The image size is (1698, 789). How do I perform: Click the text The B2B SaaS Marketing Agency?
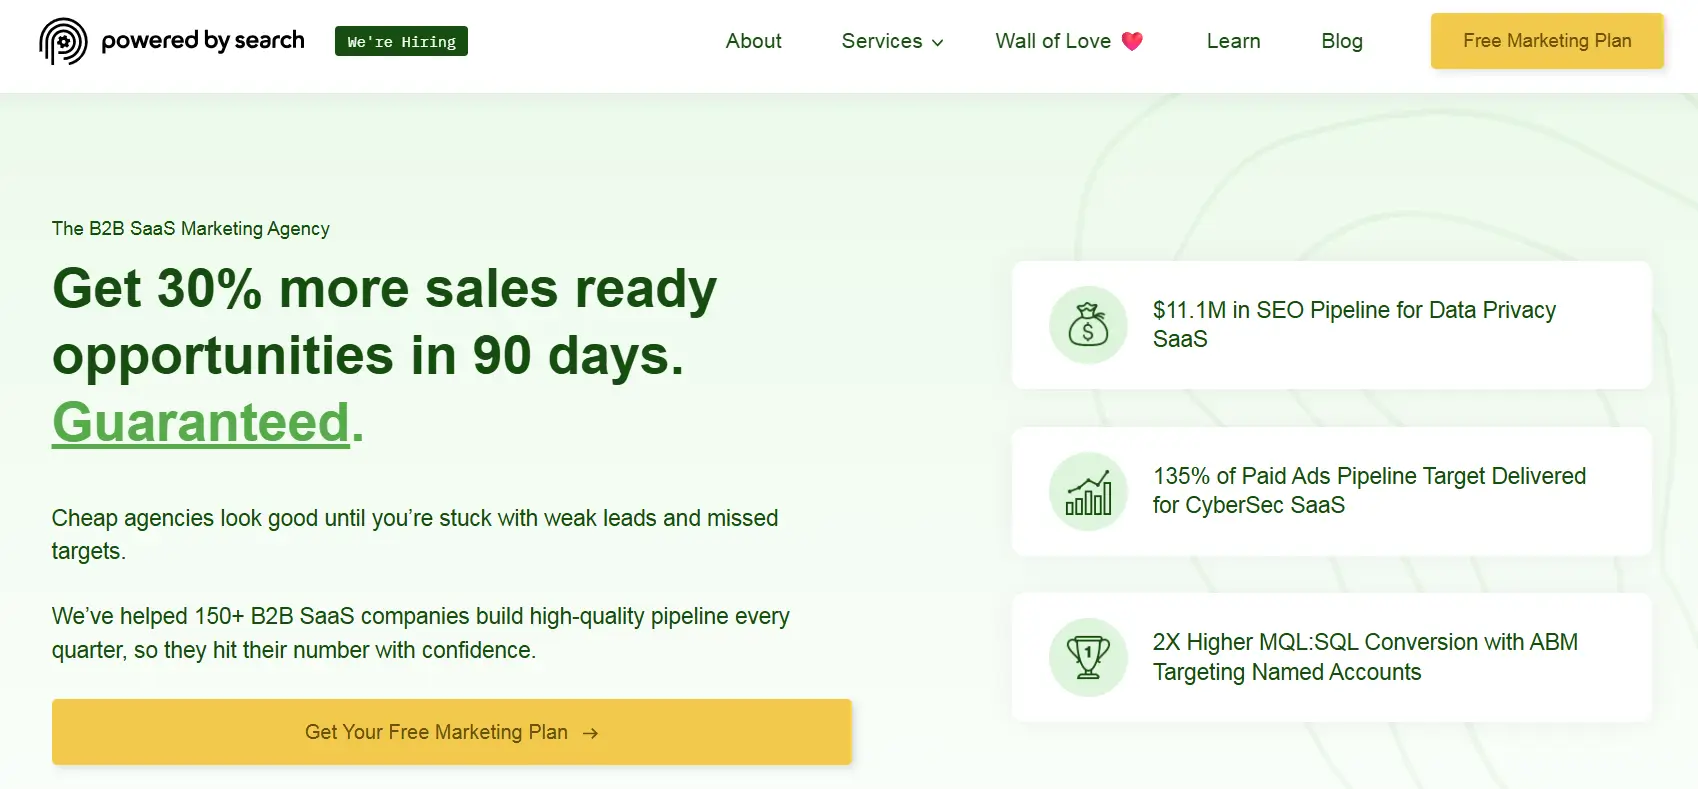[x=191, y=229]
